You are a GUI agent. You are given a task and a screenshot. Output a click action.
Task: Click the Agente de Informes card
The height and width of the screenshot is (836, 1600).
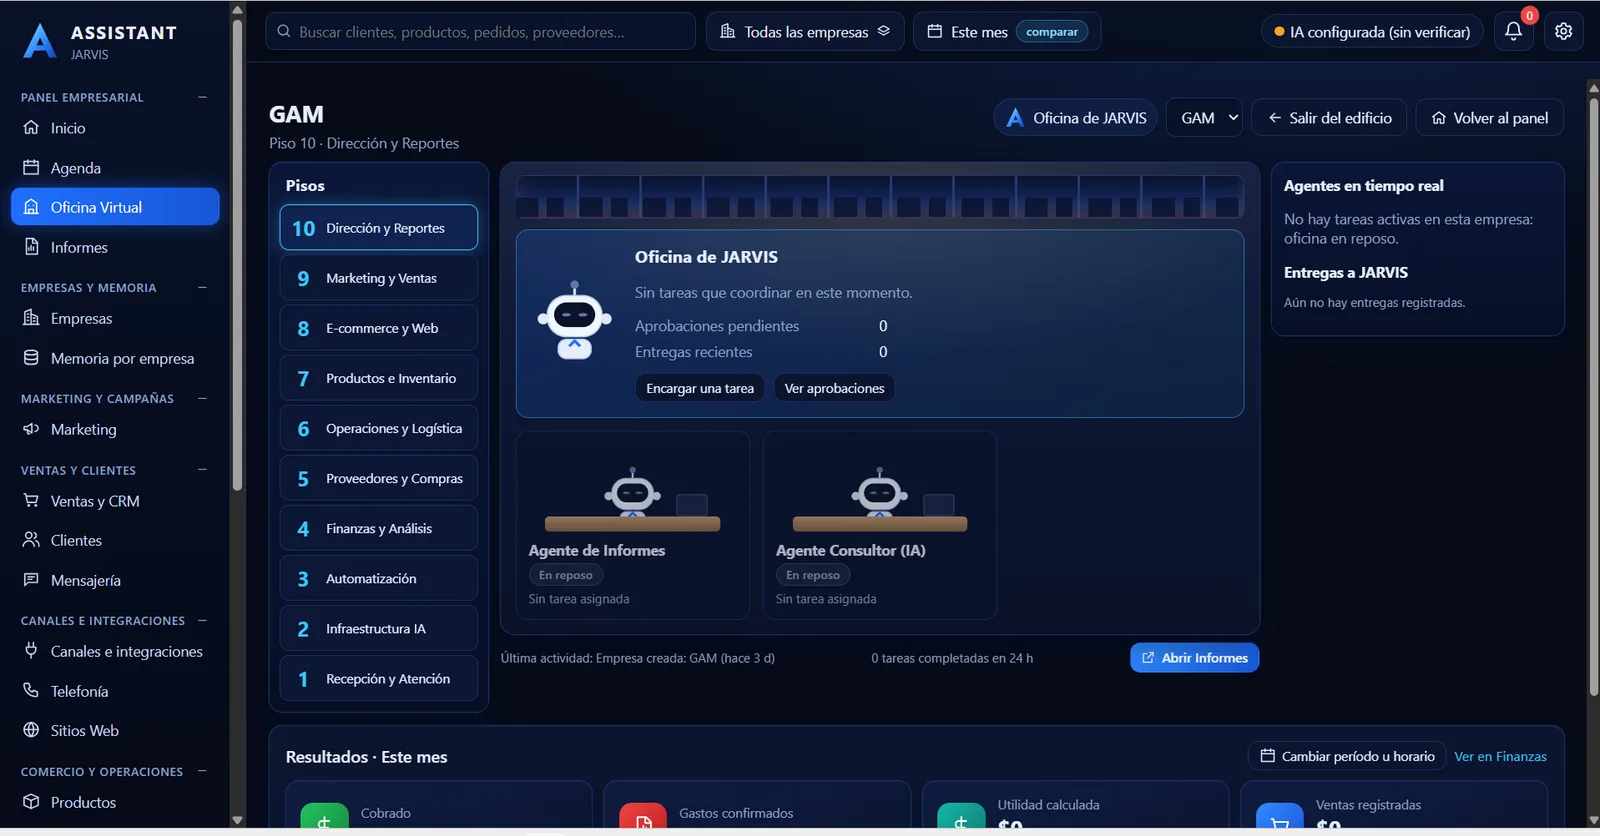(633, 525)
